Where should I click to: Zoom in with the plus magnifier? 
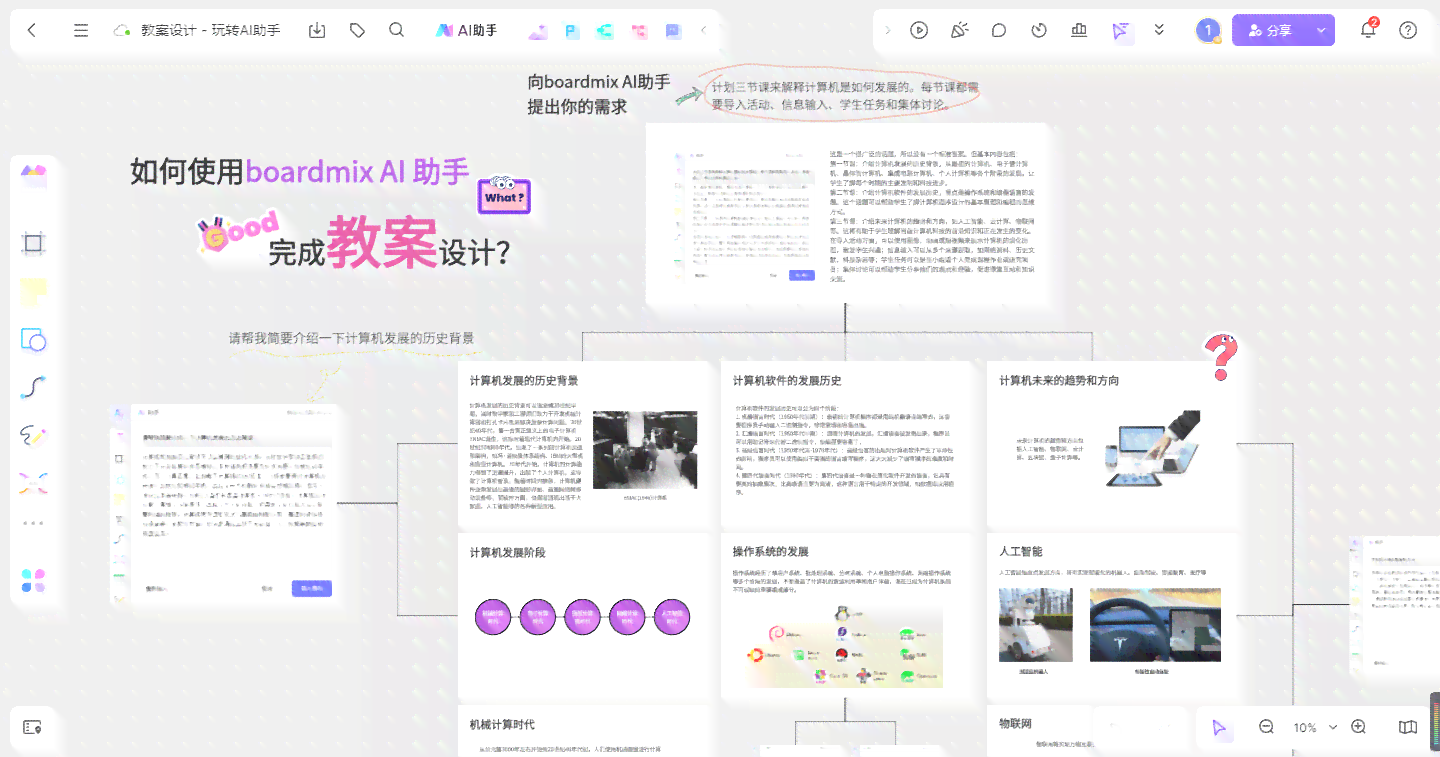tap(1358, 727)
